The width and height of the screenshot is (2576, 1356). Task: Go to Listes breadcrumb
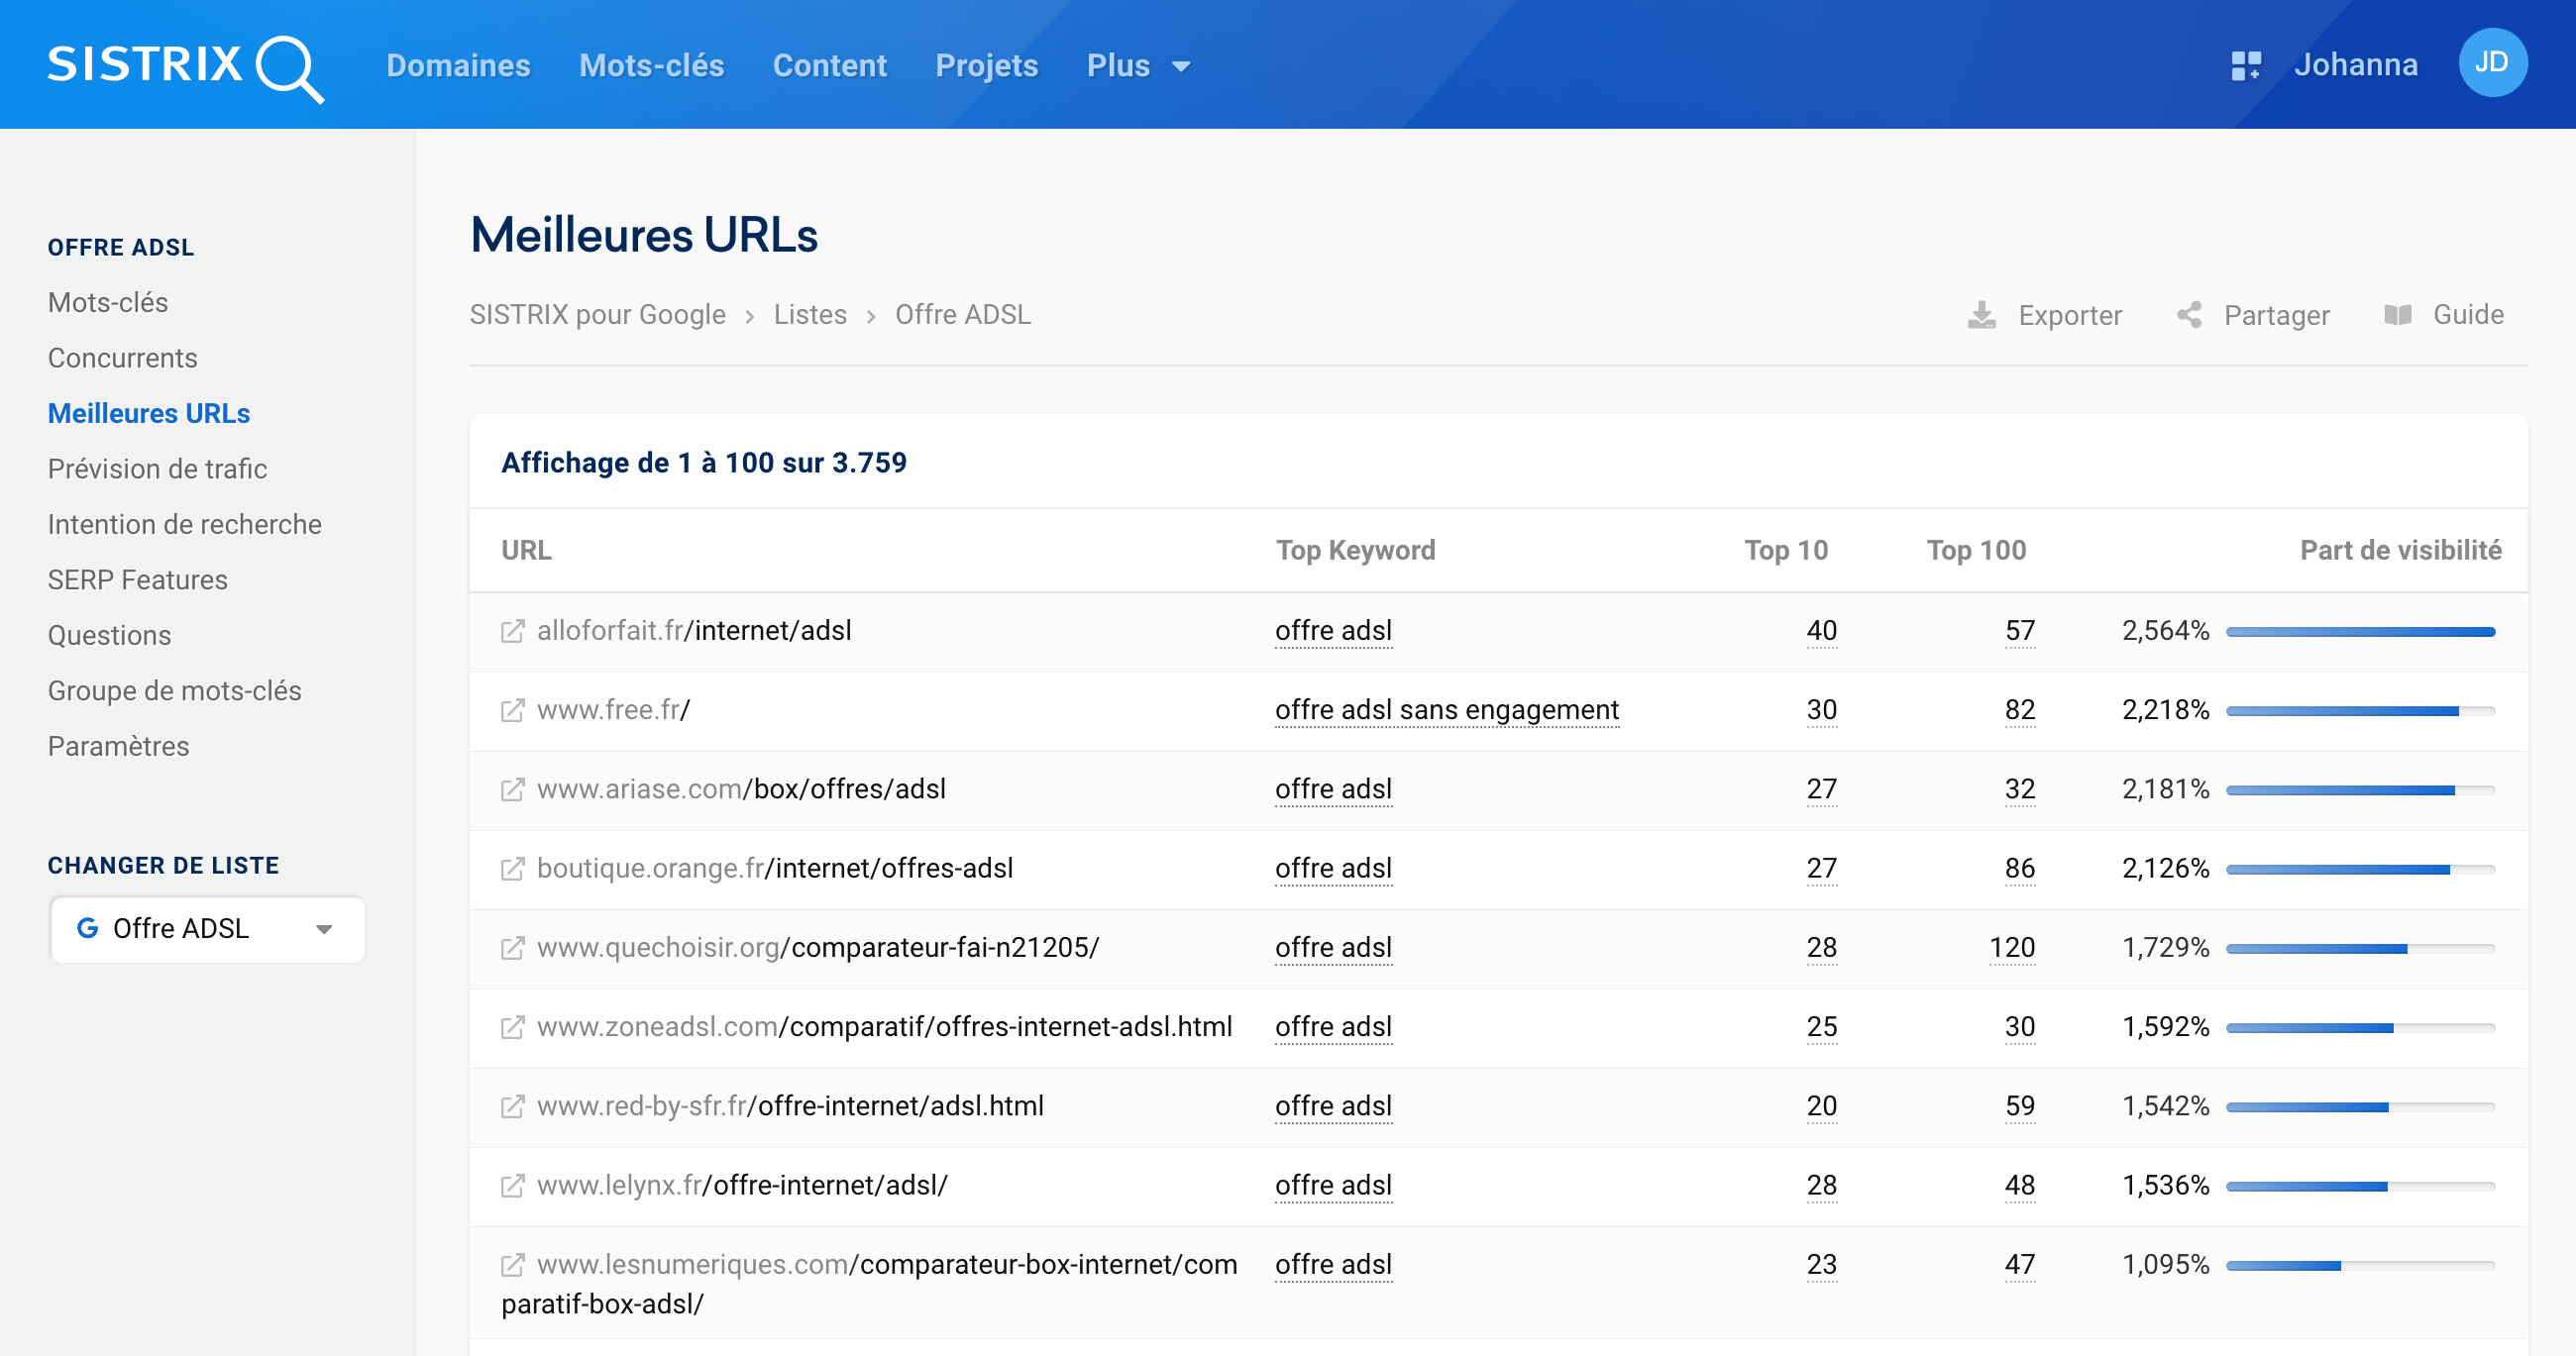click(810, 314)
